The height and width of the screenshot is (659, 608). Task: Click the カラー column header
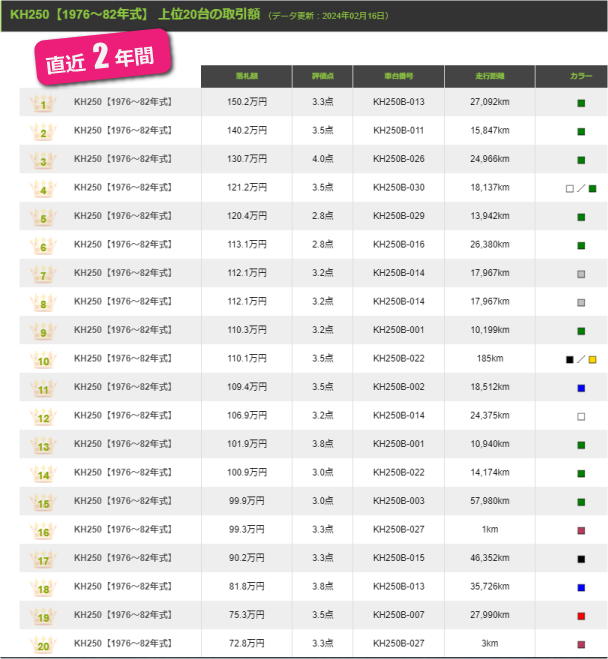(x=580, y=77)
